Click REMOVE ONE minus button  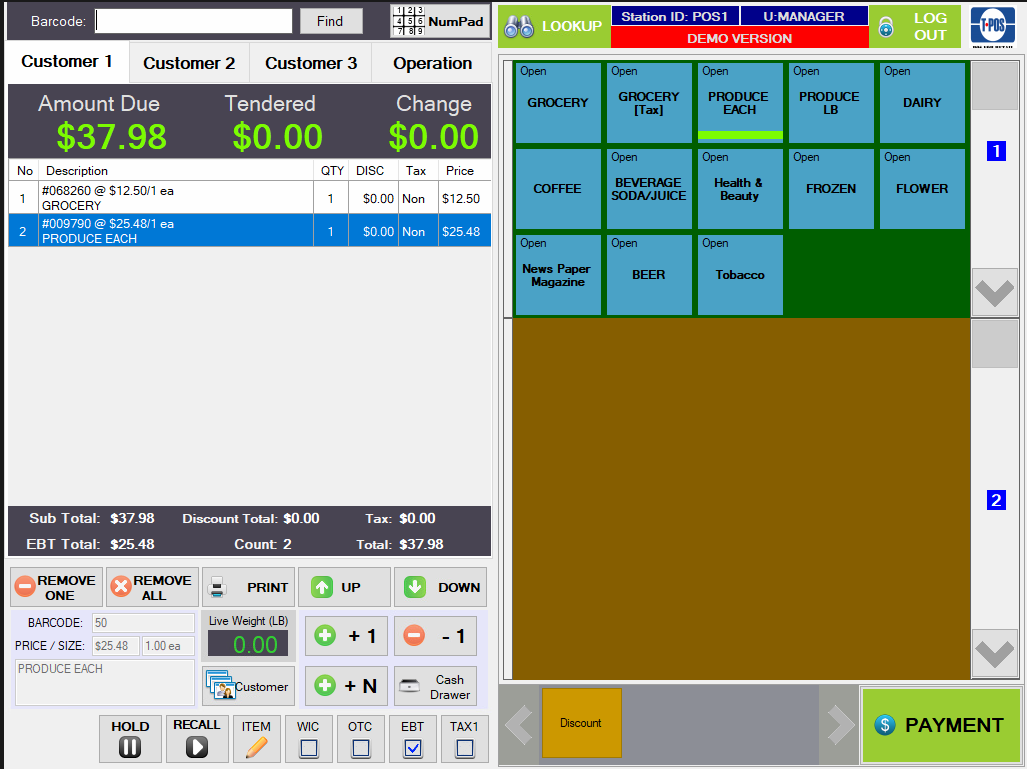pos(56,587)
